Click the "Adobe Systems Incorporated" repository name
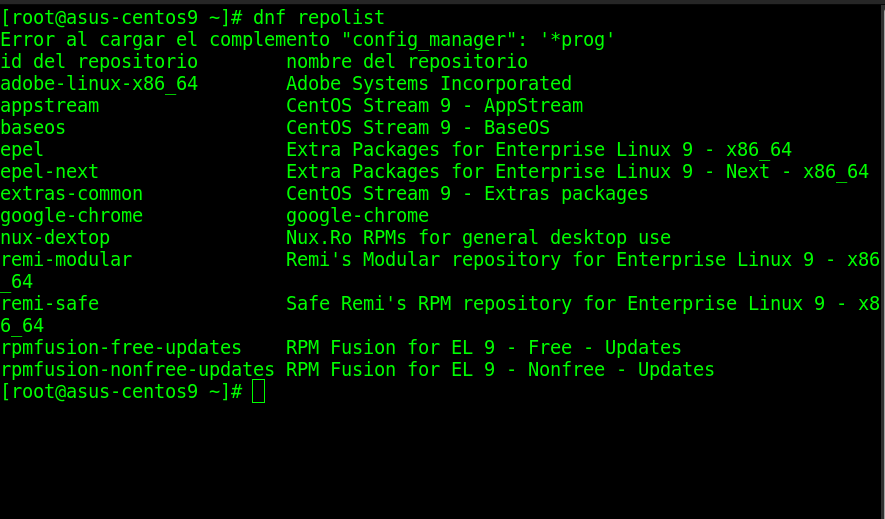The height and width of the screenshot is (519, 885). [429, 84]
